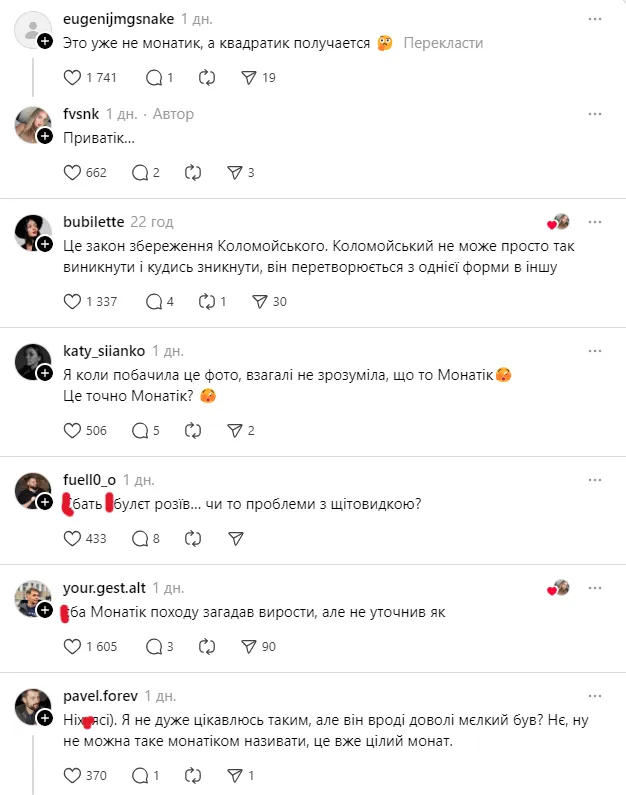The width and height of the screenshot is (626, 795).
Task: Follow pavel.forev via avatar plus badge
Action: click(x=45, y=718)
